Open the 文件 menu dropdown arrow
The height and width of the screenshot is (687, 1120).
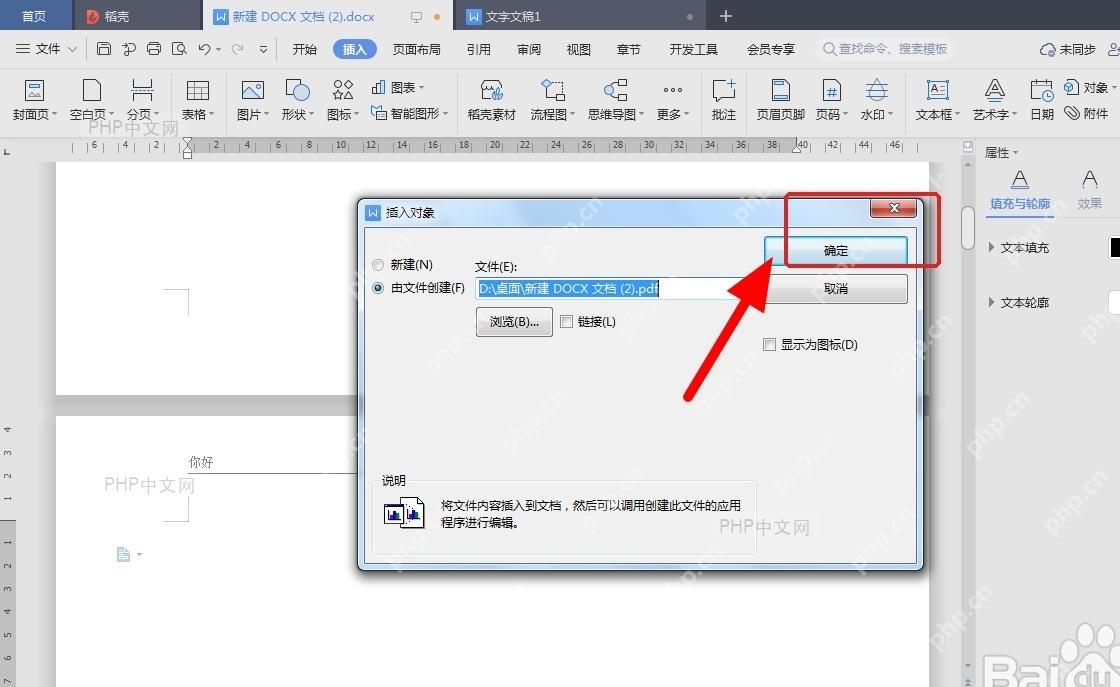coord(72,49)
